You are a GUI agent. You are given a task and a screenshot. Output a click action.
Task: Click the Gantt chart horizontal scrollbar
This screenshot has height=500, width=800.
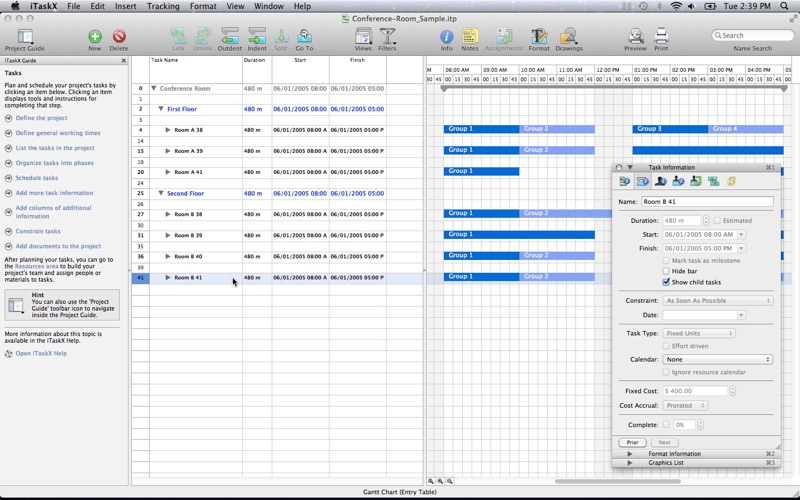click(617, 481)
